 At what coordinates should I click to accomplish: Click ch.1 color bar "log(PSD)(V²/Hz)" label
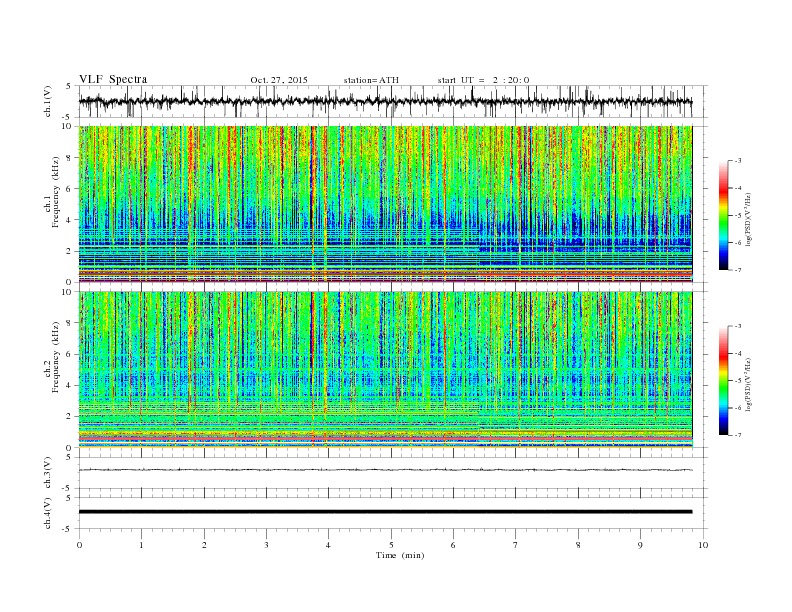tap(749, 219)
